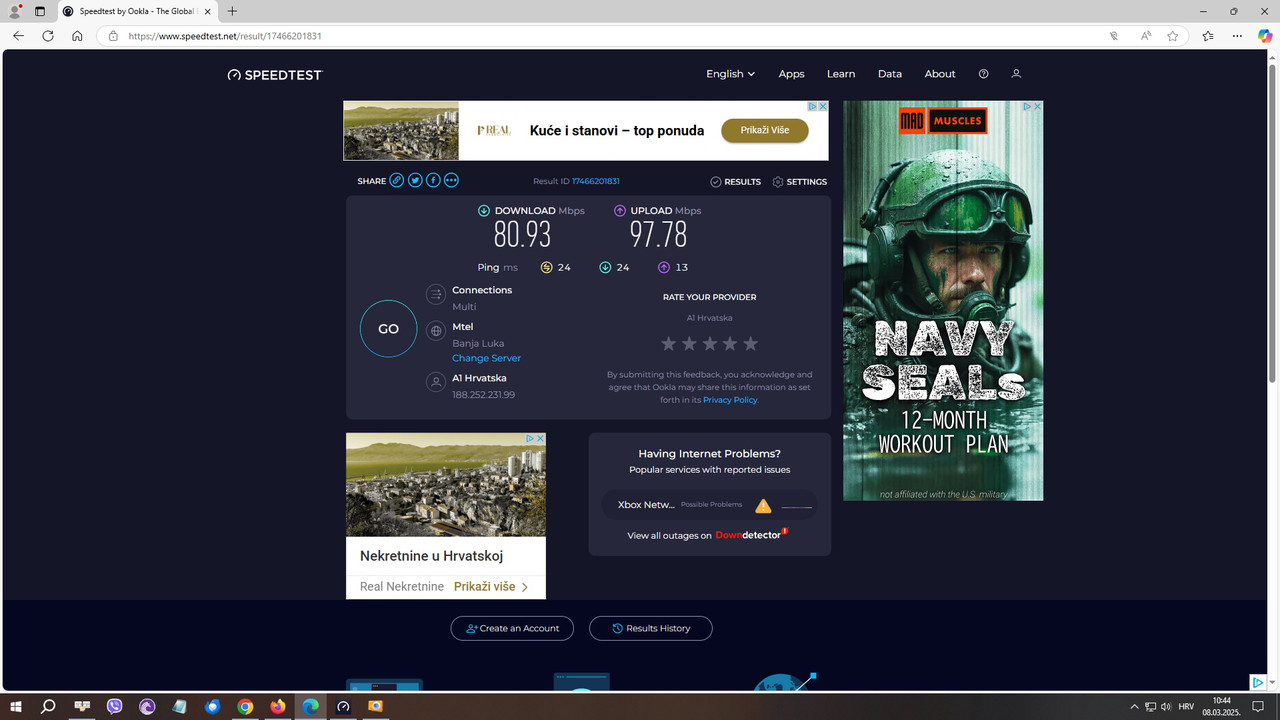The image size is (1280, 720).
Task: Open Windows Start menu
Action: pos(16,706)
